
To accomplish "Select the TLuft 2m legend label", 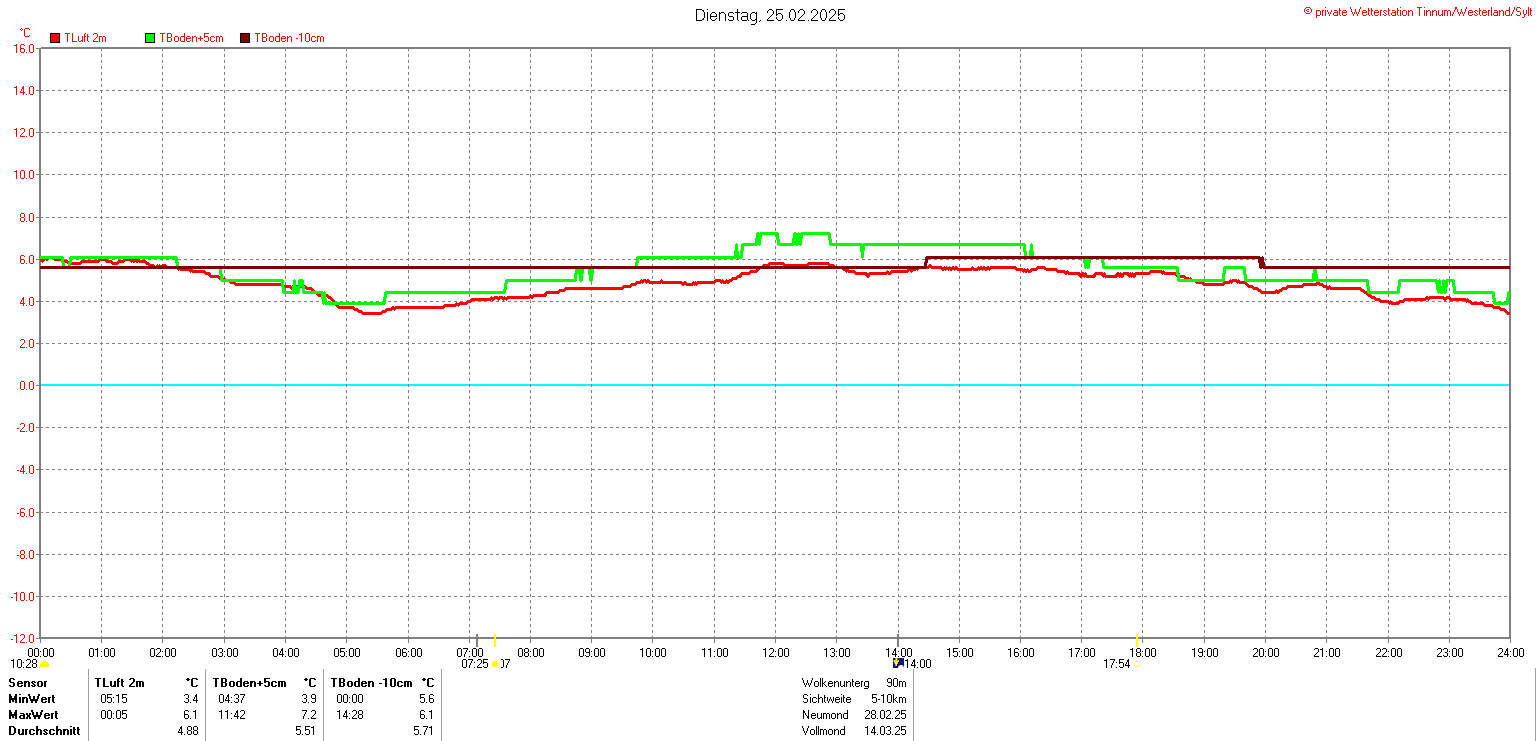I will 85,38.
